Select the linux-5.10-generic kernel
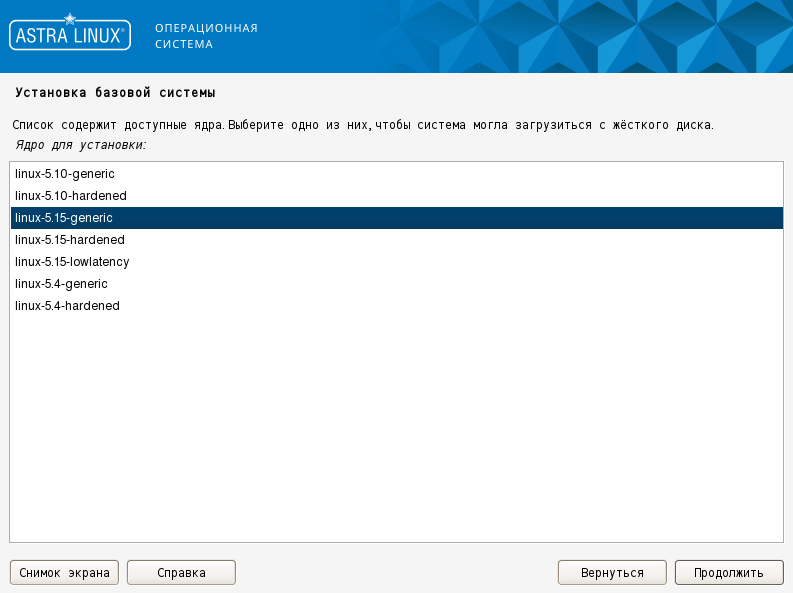The height and width of the screenshot is (593, 793). [x=396, y=174]
